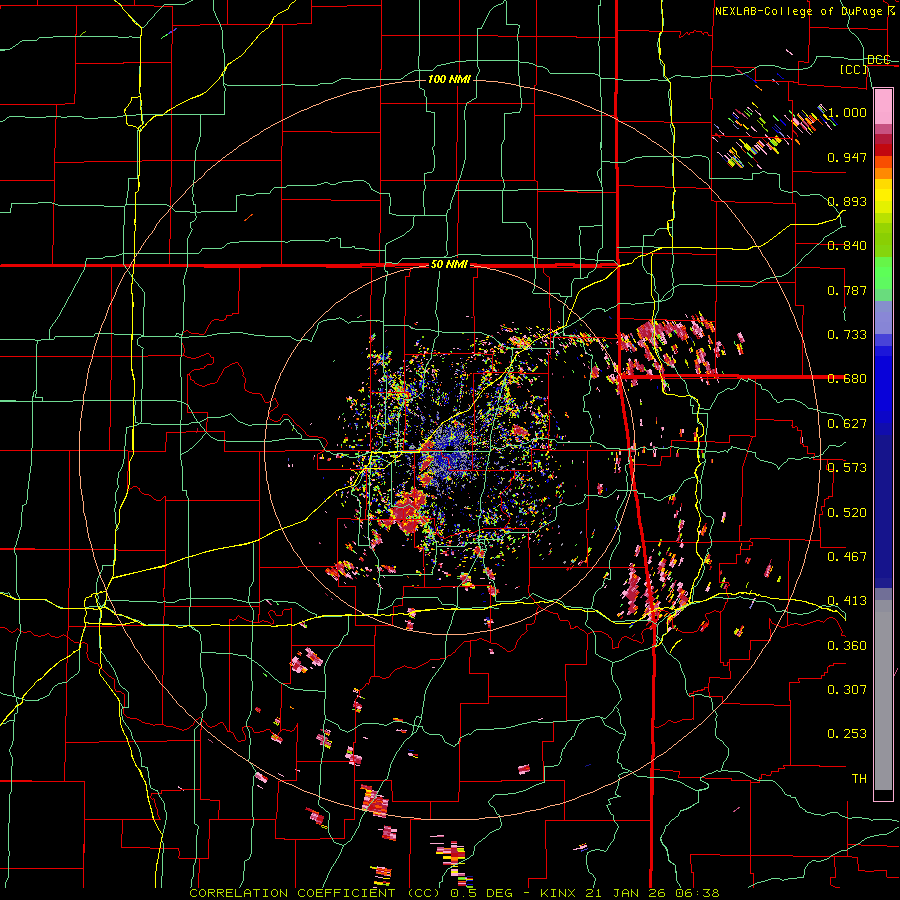This screenshot has width=900, height=900.
Task: Click the 0.893 scale value
Action: pyautogui.click(x=847, y=201)
